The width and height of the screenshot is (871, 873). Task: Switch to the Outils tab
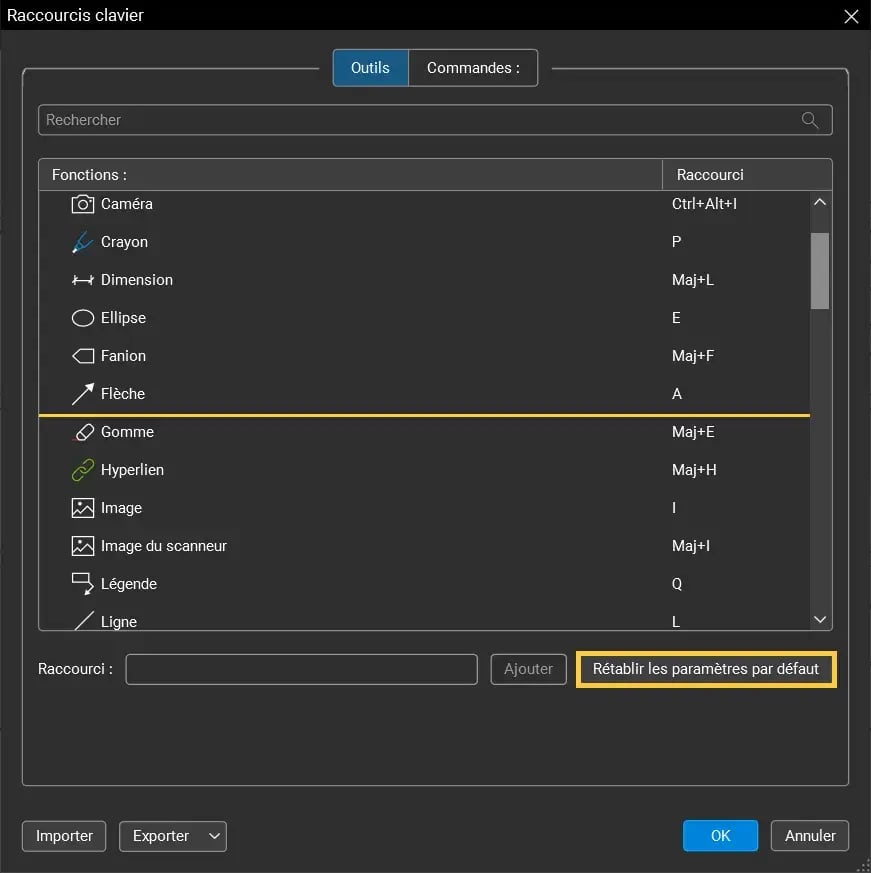[x=370, y=67]
